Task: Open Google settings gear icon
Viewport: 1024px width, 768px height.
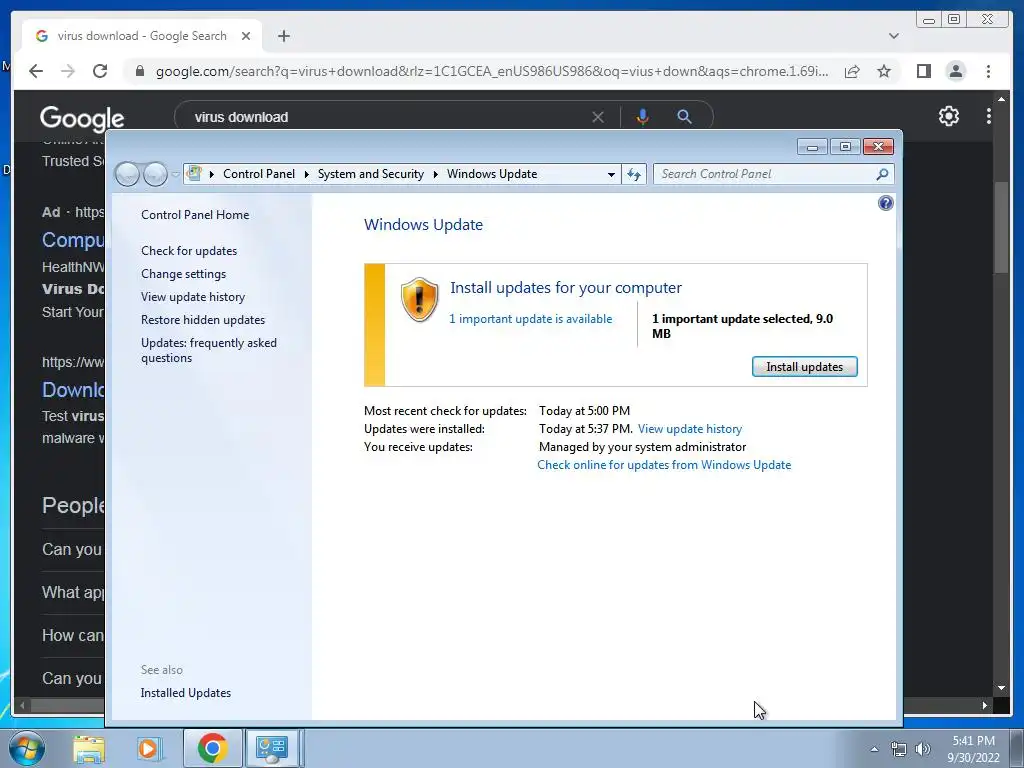Action: point(948,116)
